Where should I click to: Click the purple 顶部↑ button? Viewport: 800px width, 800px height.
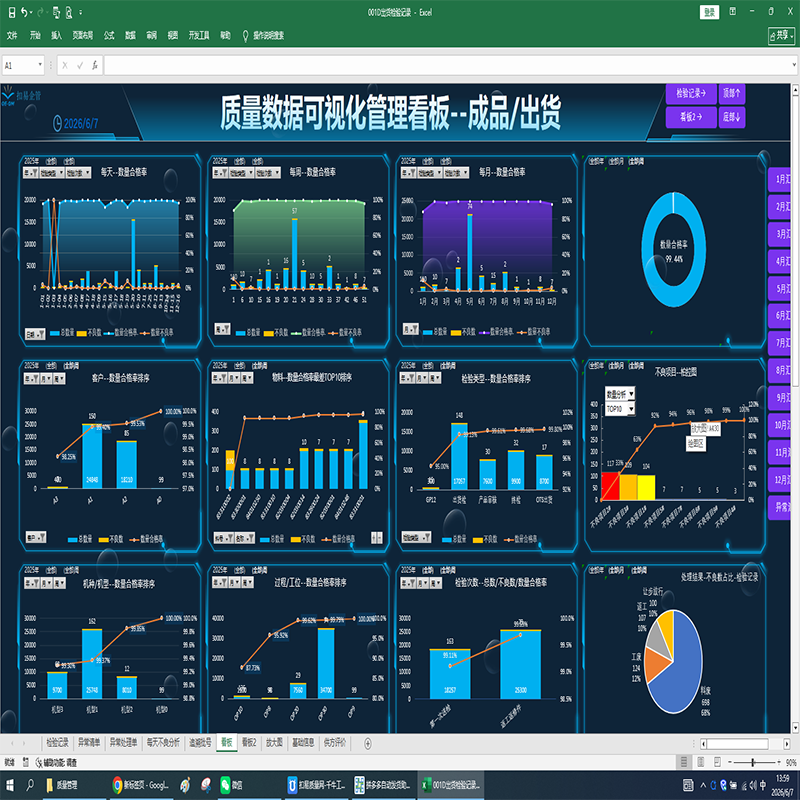(x=732, y=93)
